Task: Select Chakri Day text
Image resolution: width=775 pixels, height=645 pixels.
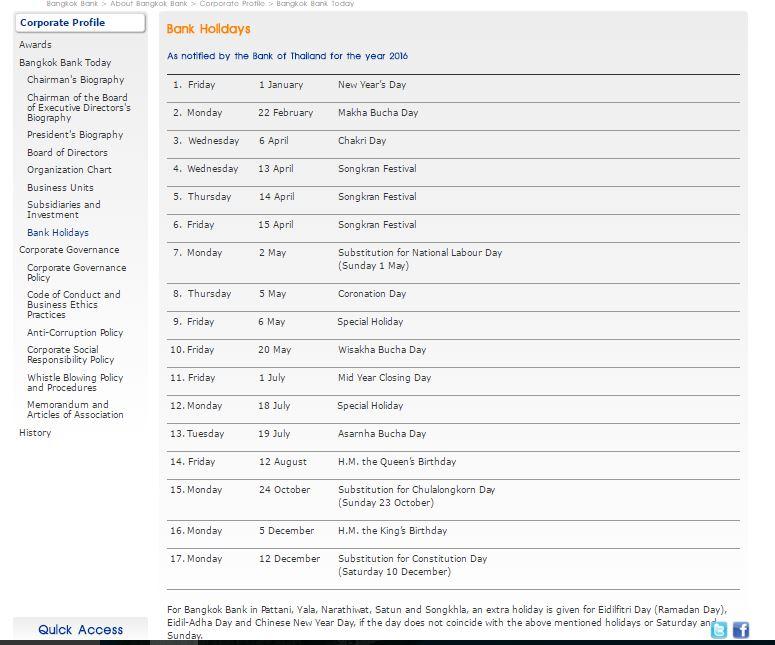Action: pos(362,141)
